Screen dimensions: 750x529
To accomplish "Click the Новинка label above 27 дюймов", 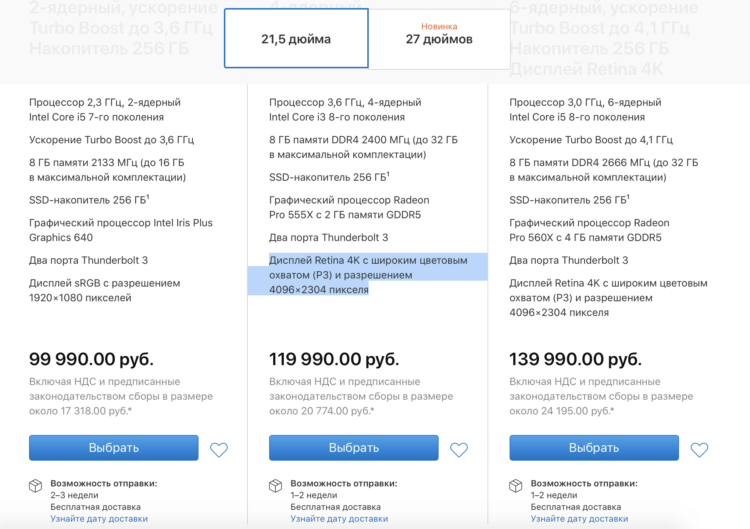I will pos(439,26).
